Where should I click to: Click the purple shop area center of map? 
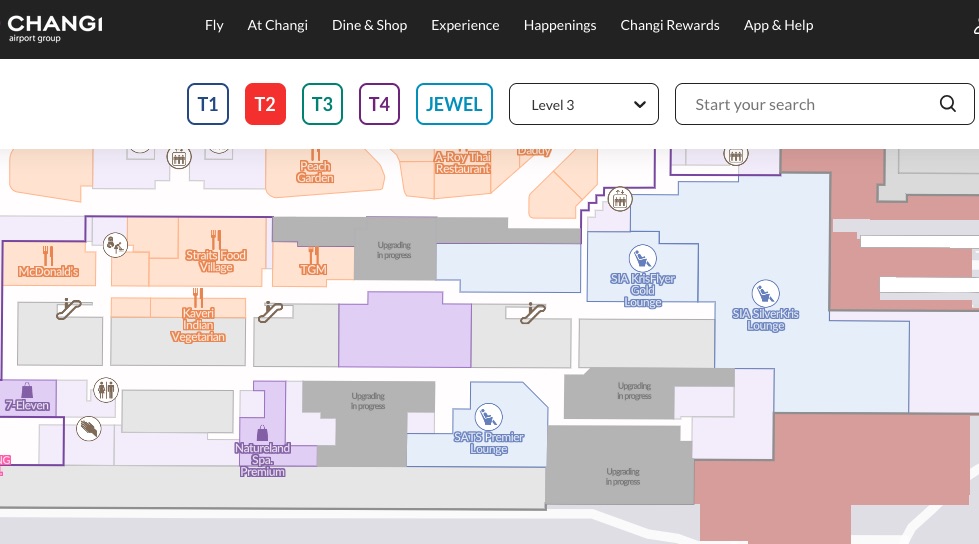(x=405, y=330)
